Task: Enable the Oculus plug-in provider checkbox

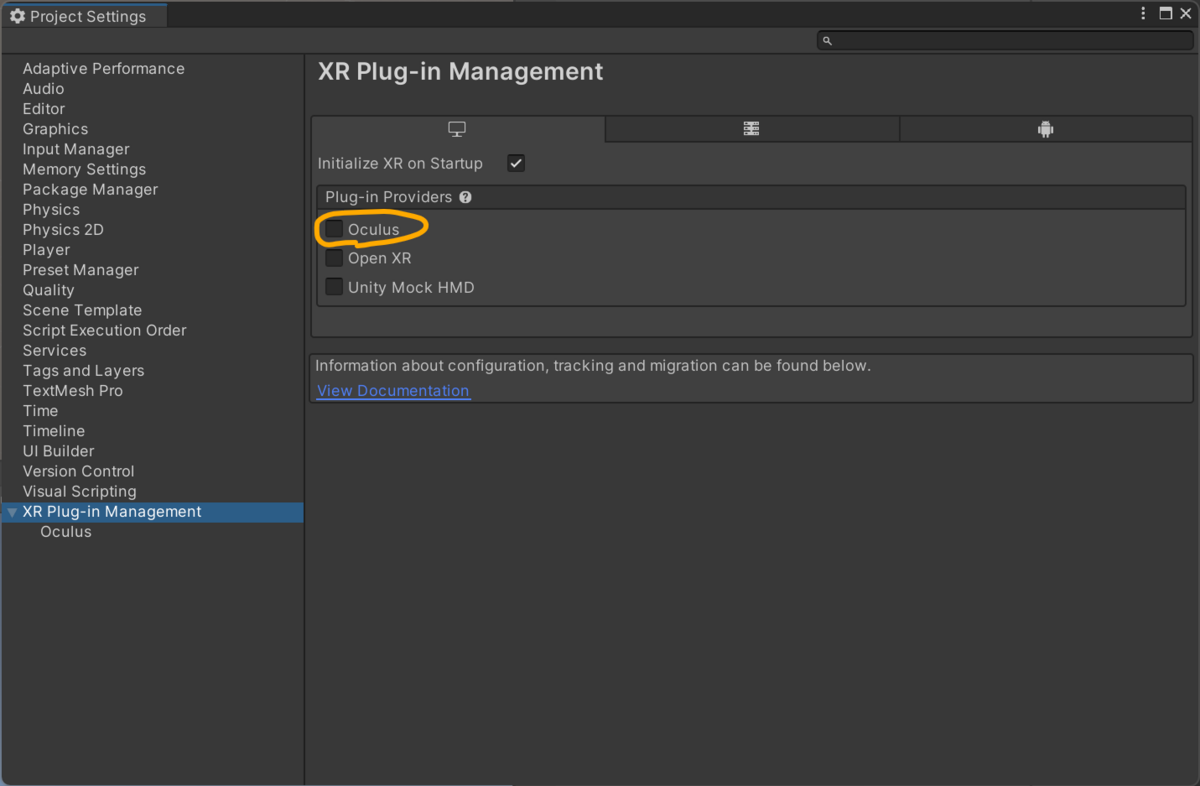Action: (x=334, y=229)
